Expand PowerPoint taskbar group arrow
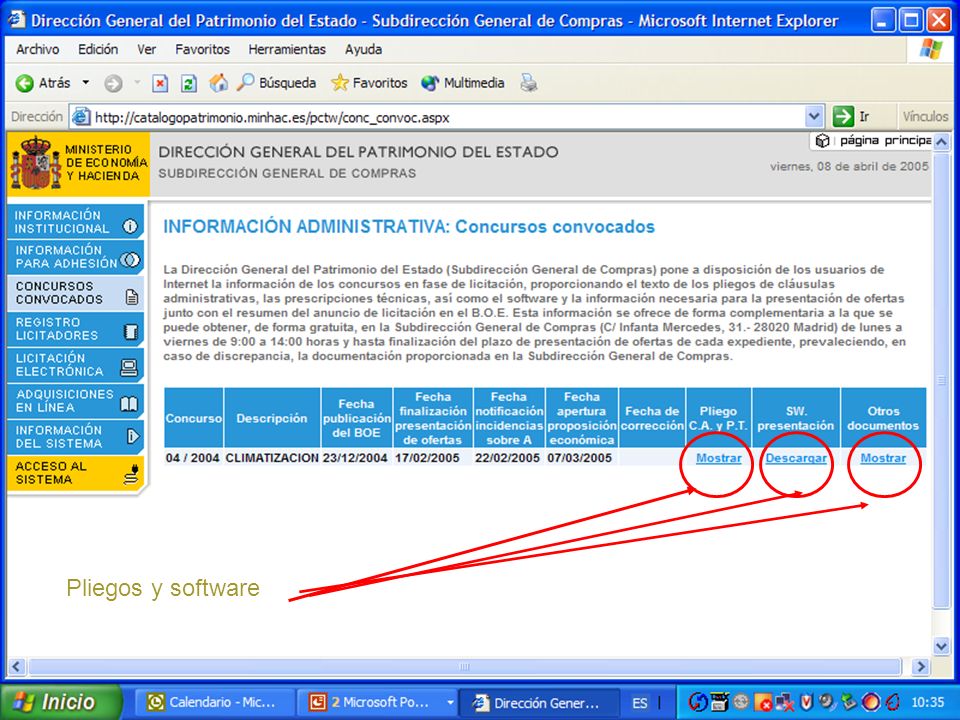 (x=450, y=702)
